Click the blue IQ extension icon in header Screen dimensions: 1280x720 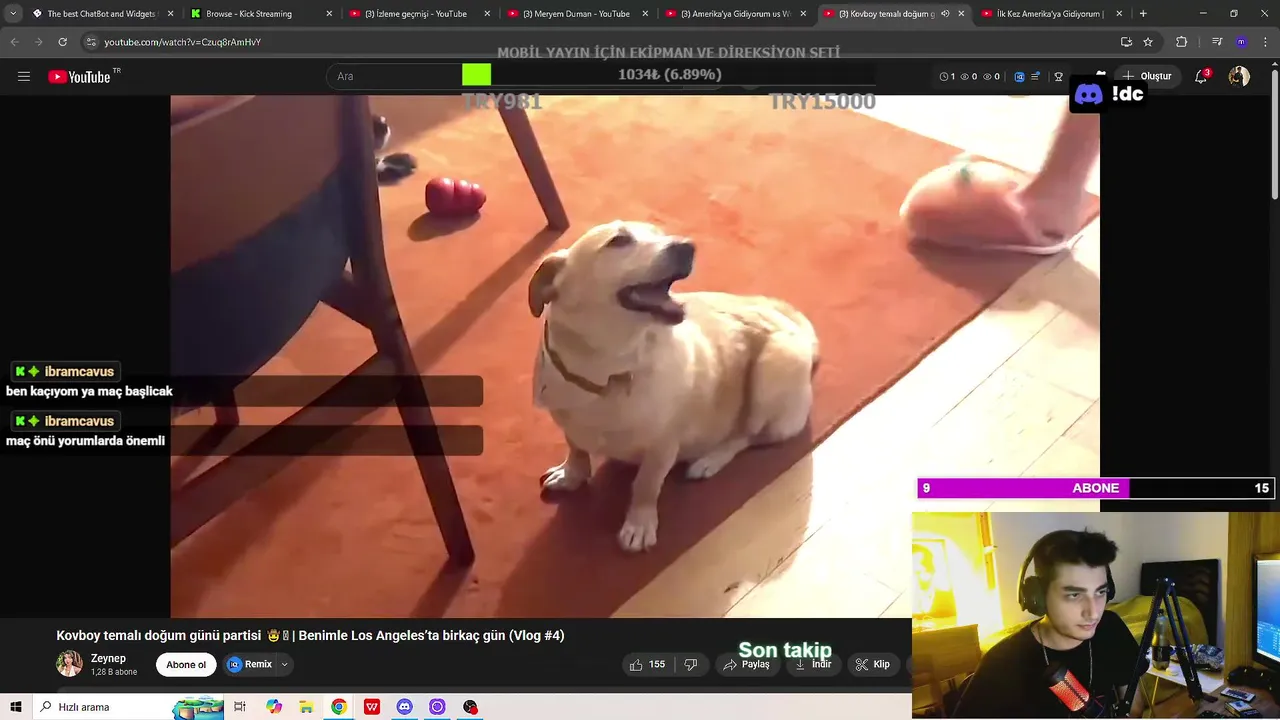(x=1019, y=77)
